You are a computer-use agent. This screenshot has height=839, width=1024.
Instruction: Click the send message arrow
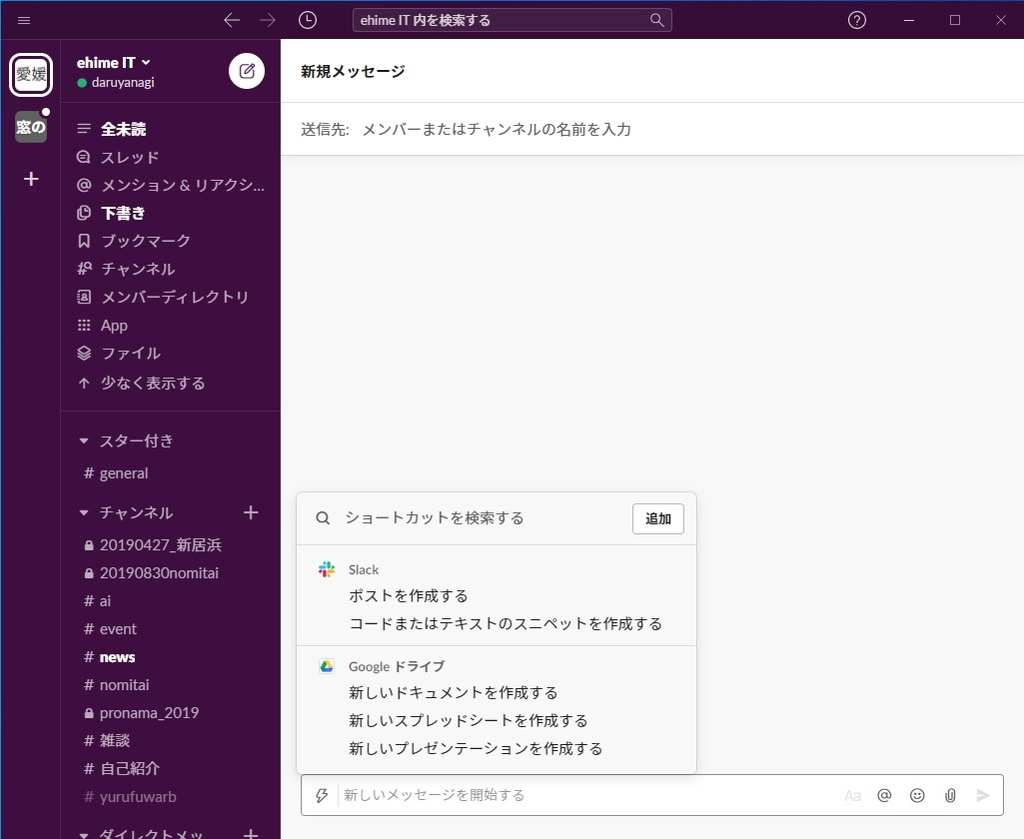click(x=981, y=795)
